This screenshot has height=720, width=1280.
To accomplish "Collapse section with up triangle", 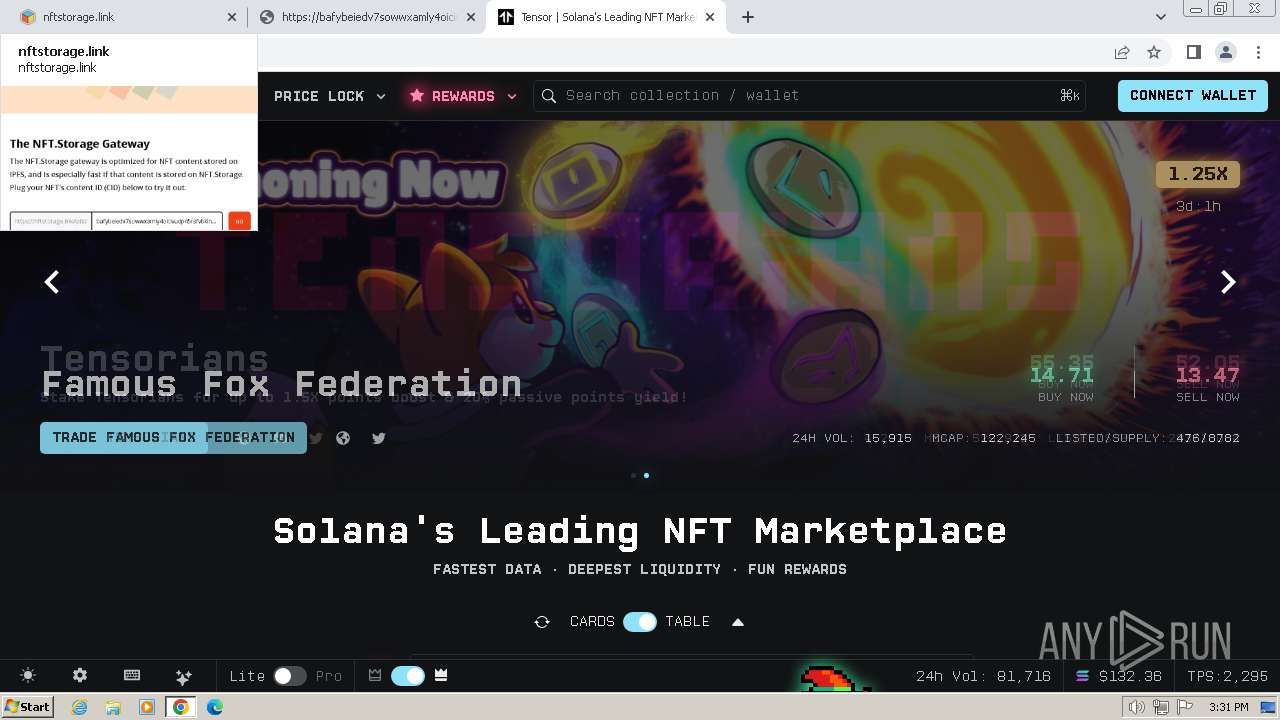I will 738,622.
